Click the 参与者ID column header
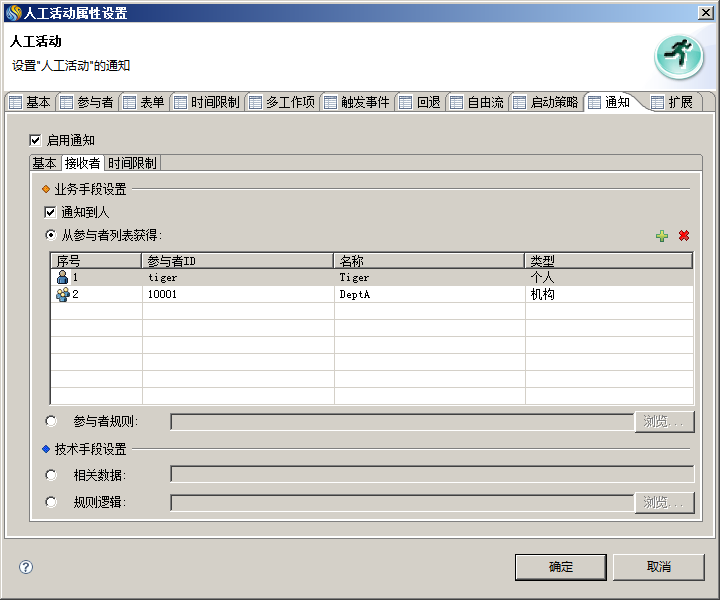Image resolution: width=720 pixels, height=600 pixels. tap(237, 261)
